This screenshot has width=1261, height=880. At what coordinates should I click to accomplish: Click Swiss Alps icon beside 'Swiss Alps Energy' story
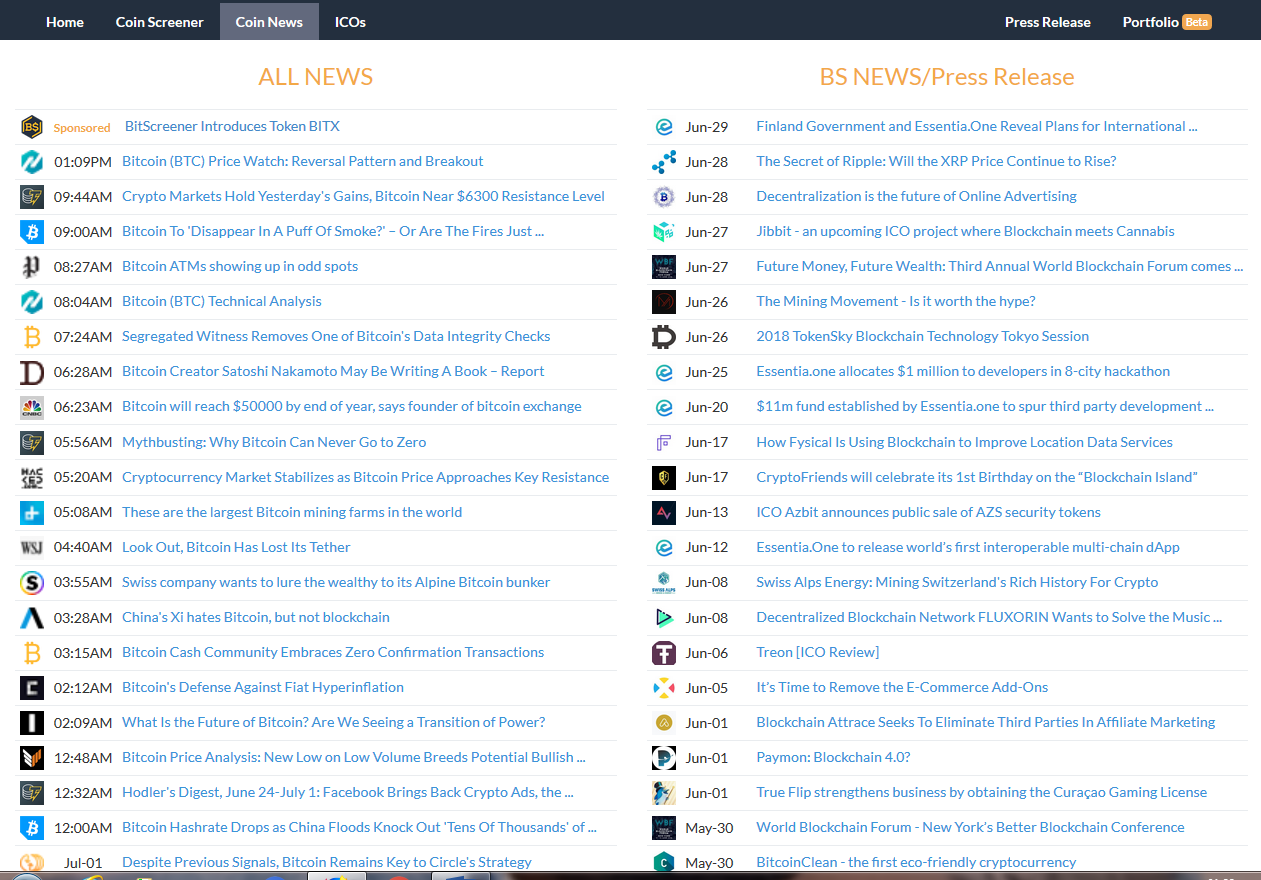[x=664, y=583]
